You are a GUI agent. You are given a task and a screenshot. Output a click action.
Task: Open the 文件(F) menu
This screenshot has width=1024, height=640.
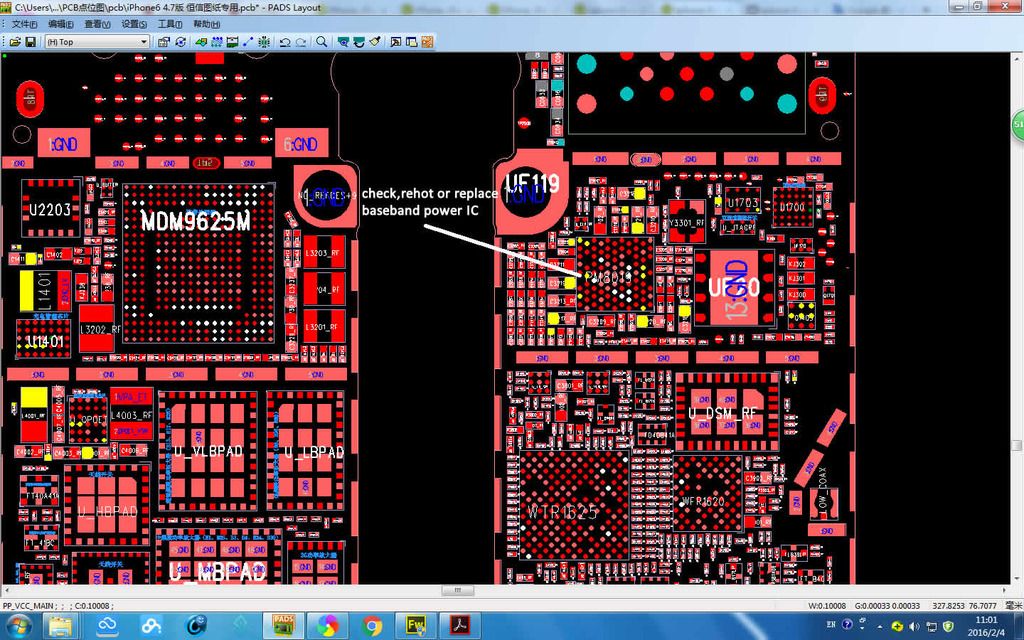point(24,24)
